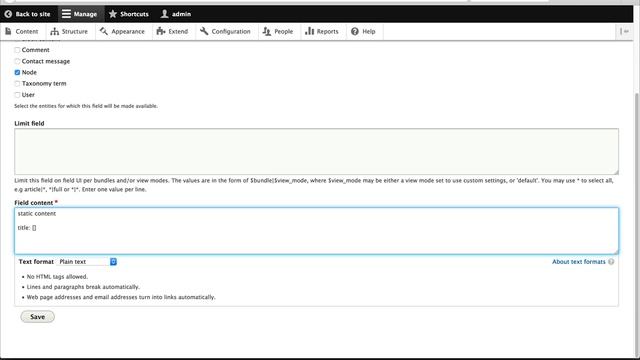The width and height of the screenshot is (640, 360).
Task: Click the 'No HTML tags allowed.' text
Action: [57, 277]
